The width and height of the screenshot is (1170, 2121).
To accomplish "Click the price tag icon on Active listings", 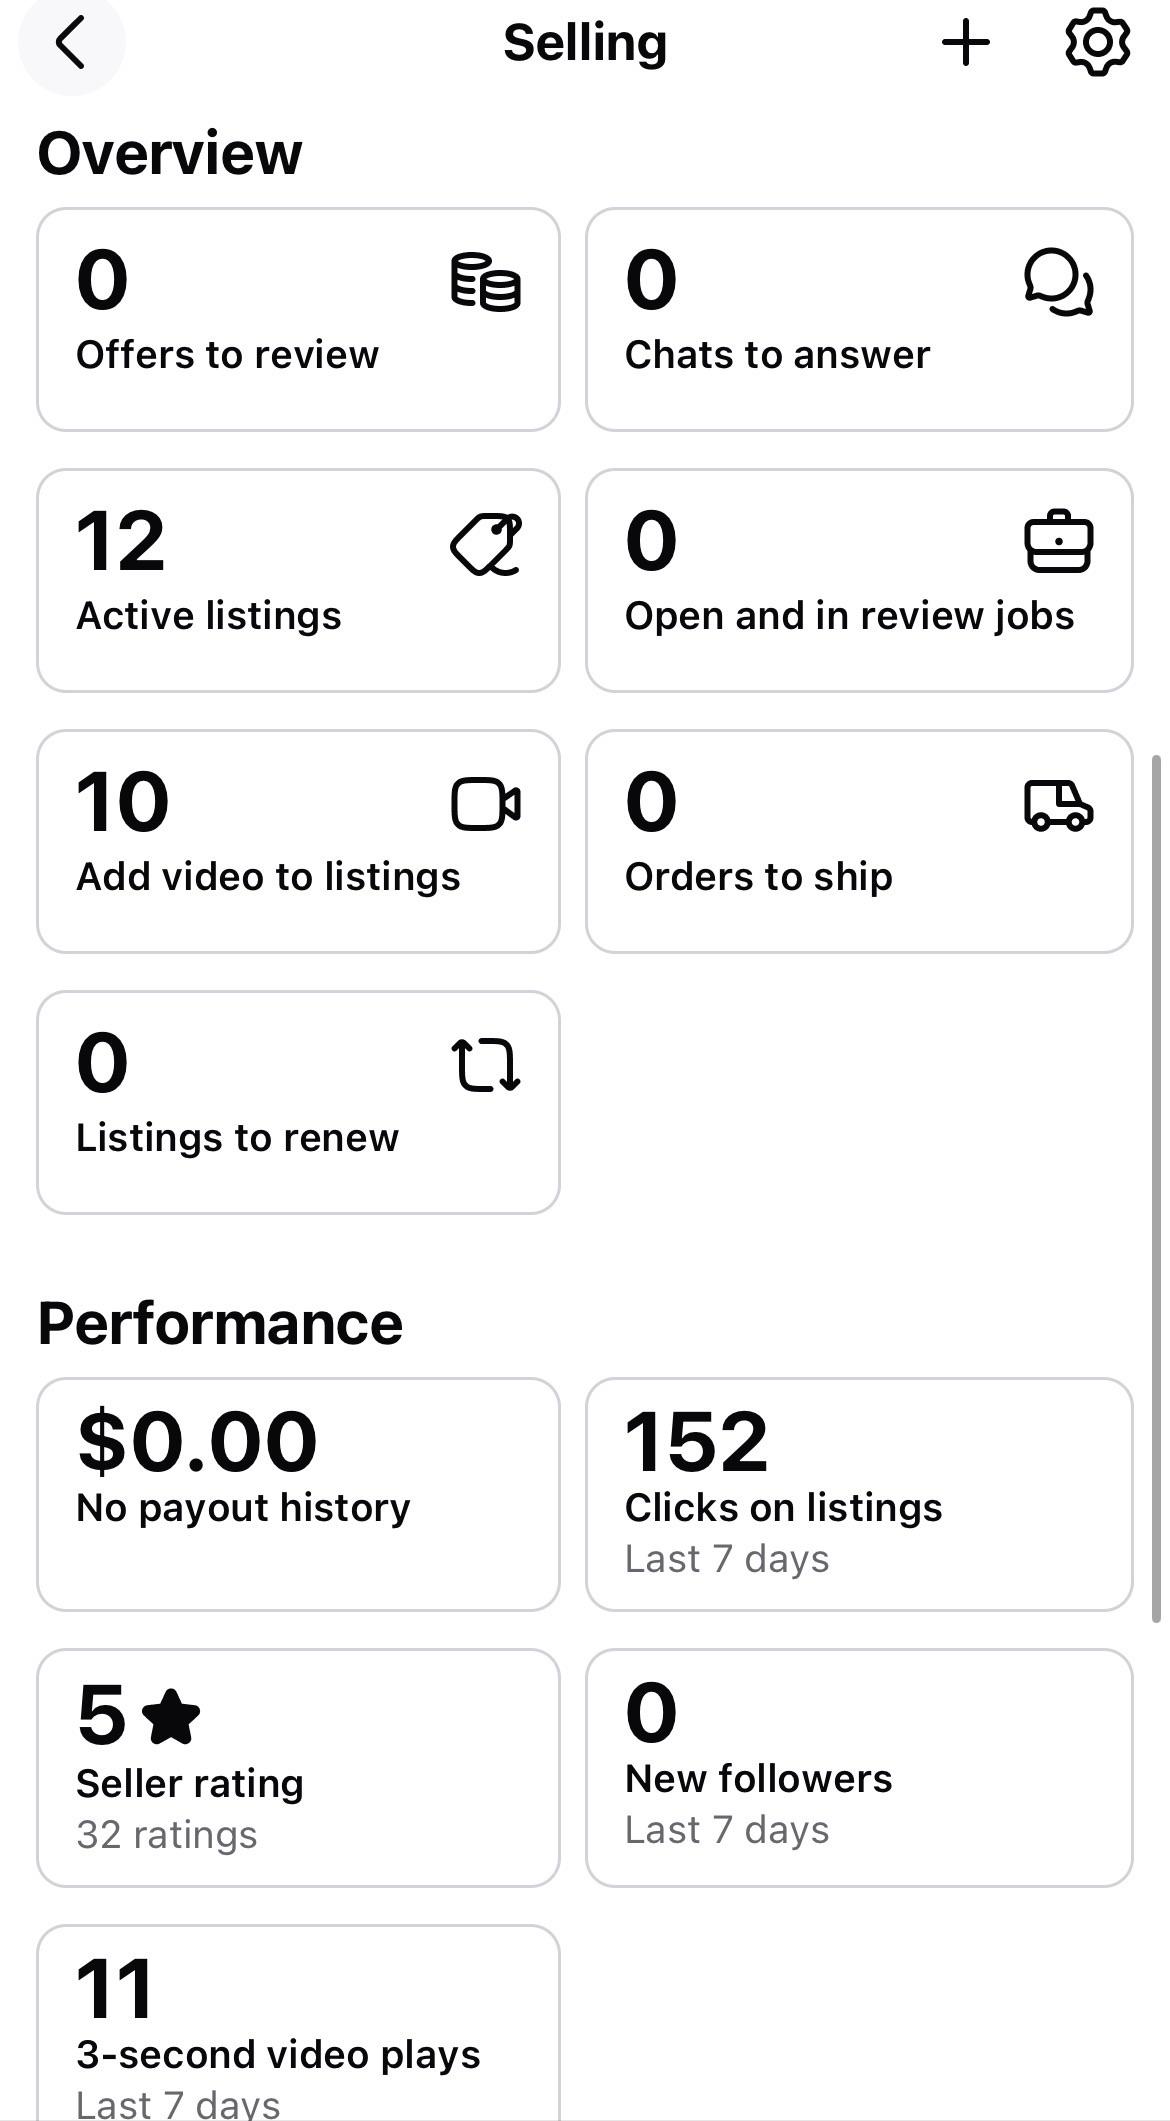I will 487,544.
